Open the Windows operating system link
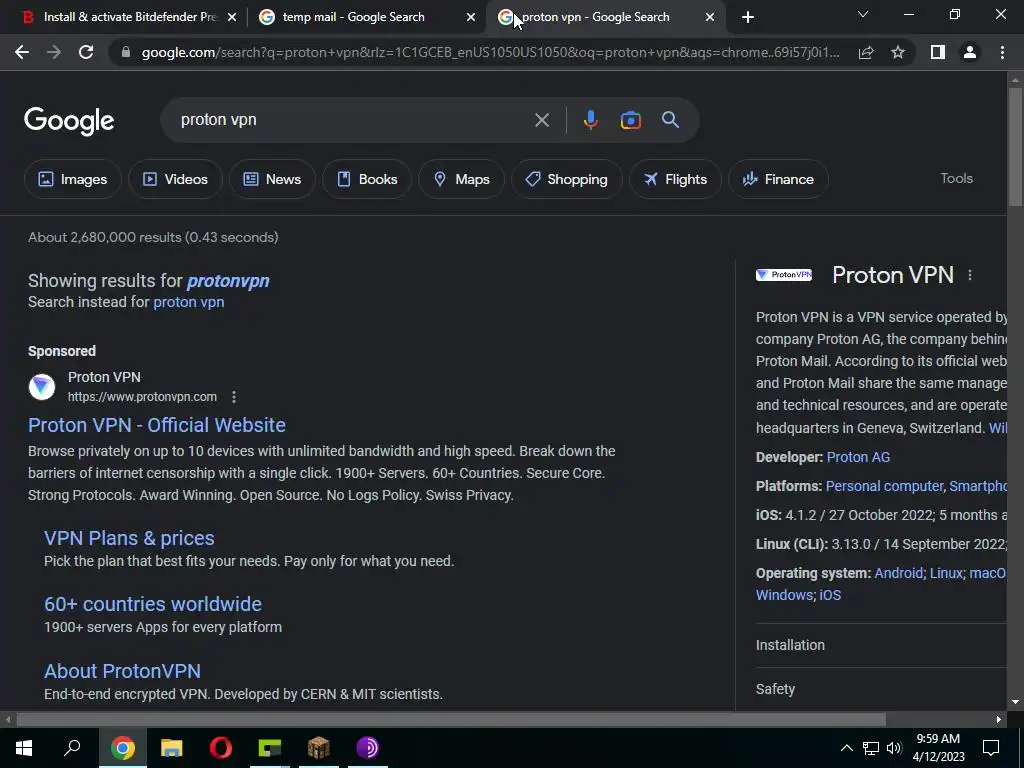The width and height of the screenshot is (1024, 768). coord(785,595)
